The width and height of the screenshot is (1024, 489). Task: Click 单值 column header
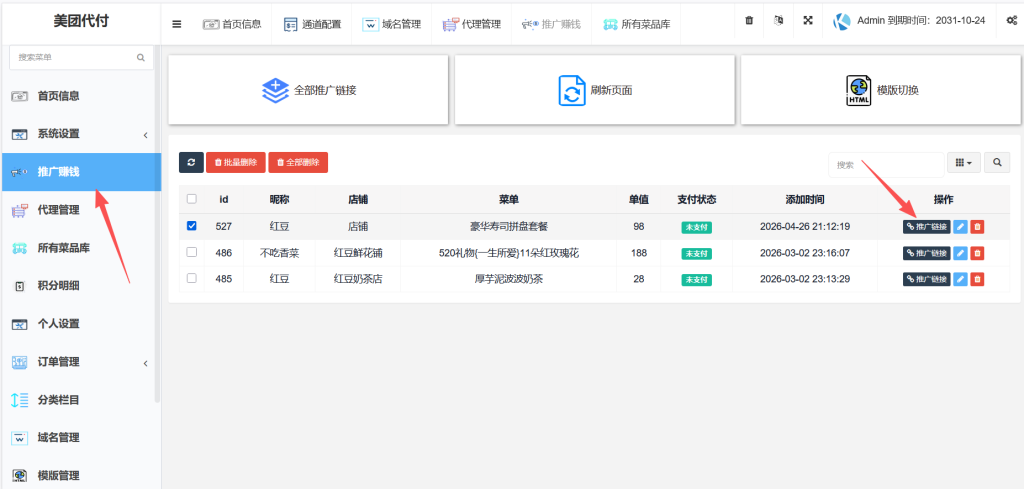pos(639,199)
